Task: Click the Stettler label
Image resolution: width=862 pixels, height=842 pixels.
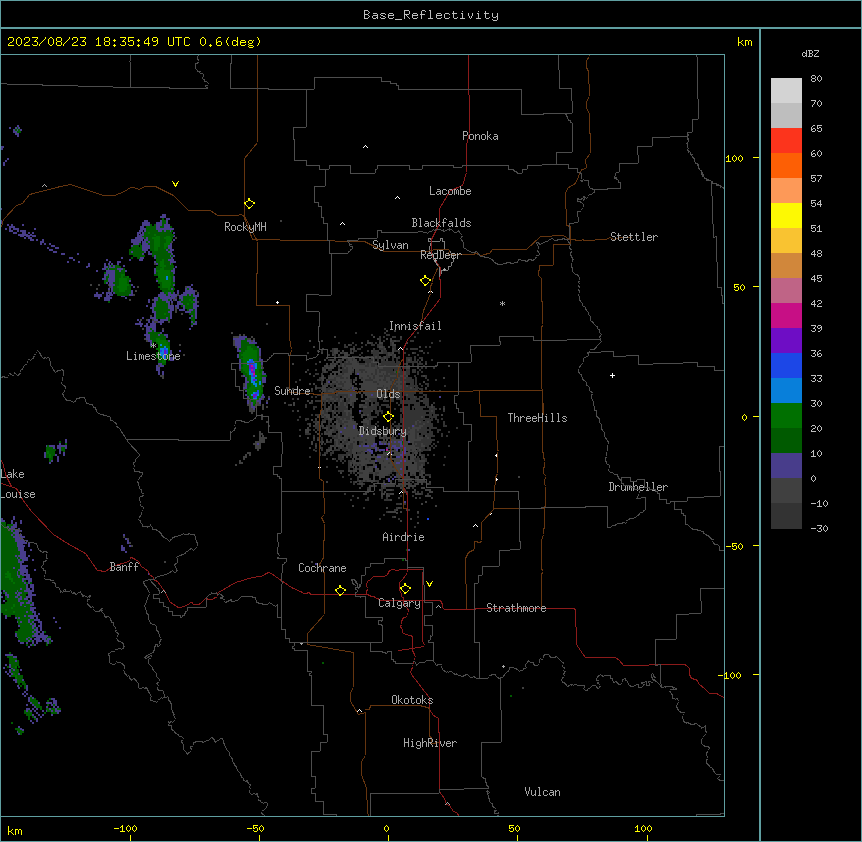Action: (x=634, y=237)
